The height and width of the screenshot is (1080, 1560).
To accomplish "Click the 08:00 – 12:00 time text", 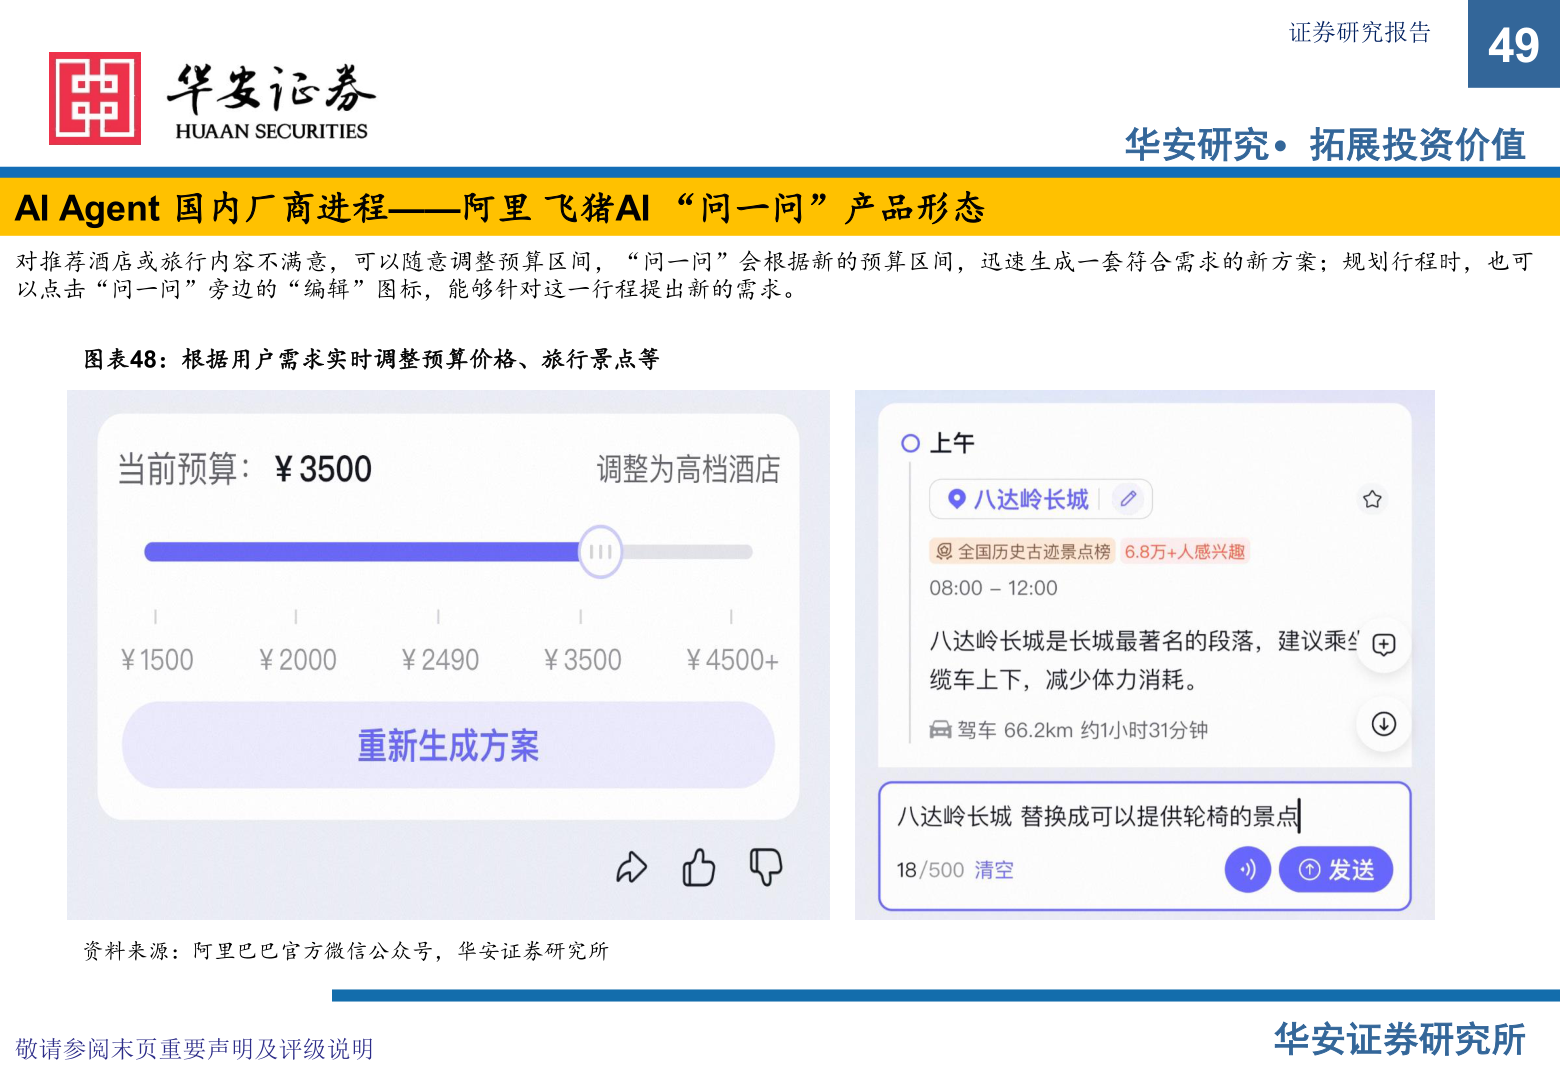I will [993, 588].
